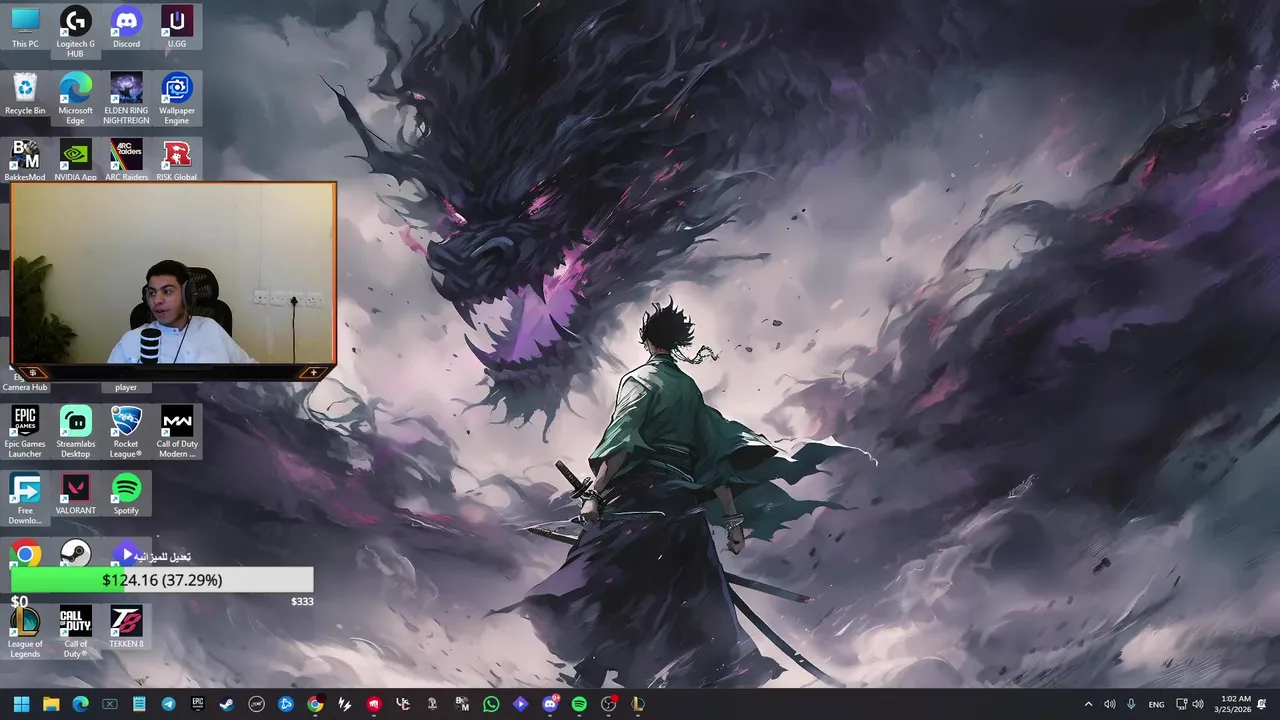Screen dimensions: 1280x720
Task: Select the This PC desktop icon
Action: tap(25, 27)
